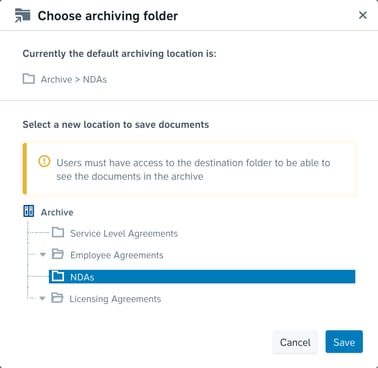
Task: Save the chosen archiving location
Action: 344,342
